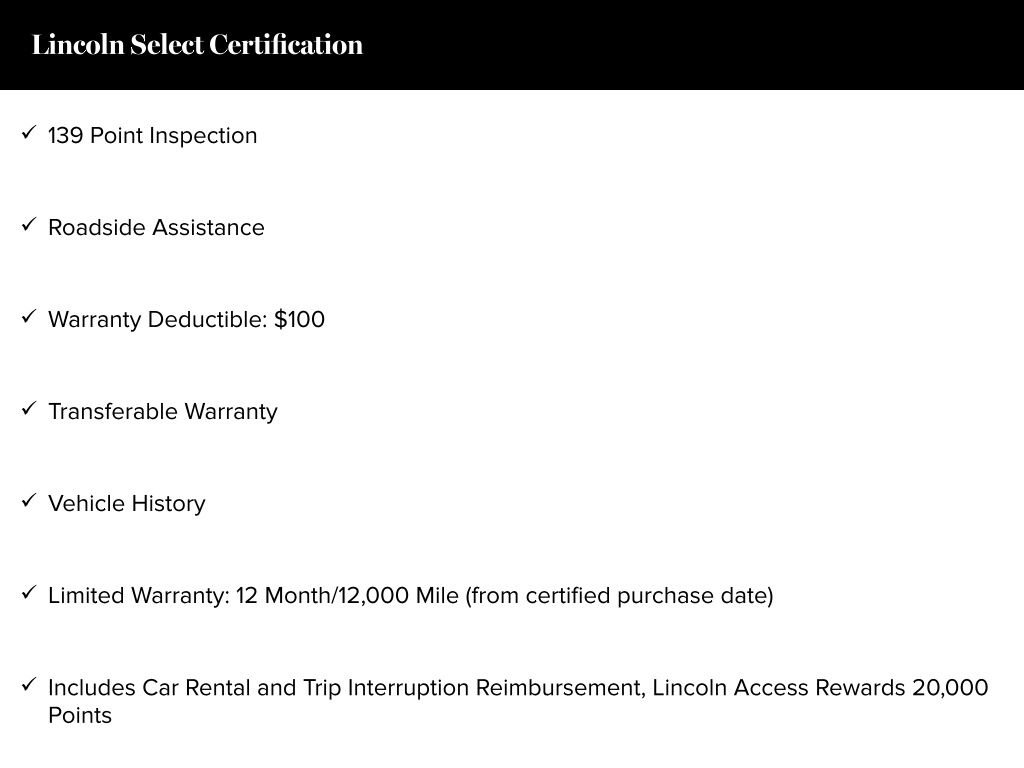Select the Roadside Assistance line
The width and height of the screenshot is (1024, 768).
coord(156,227)
